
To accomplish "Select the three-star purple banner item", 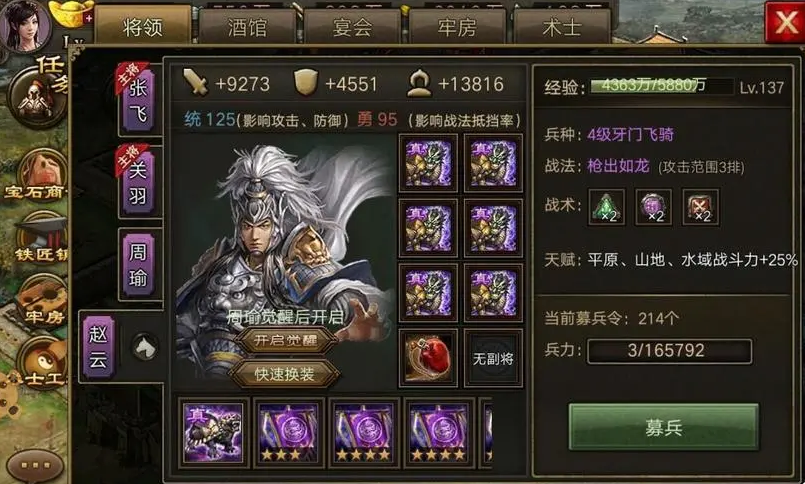I will [x=288, y=432].
